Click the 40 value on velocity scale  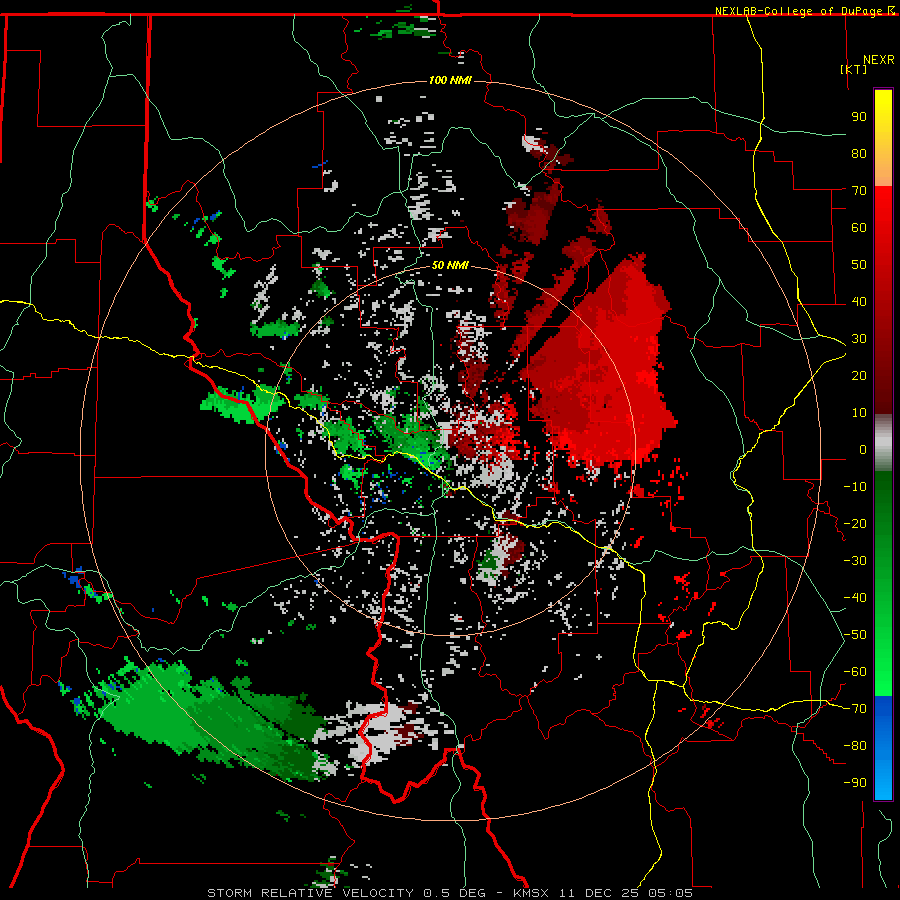click(x=859, y=301)
